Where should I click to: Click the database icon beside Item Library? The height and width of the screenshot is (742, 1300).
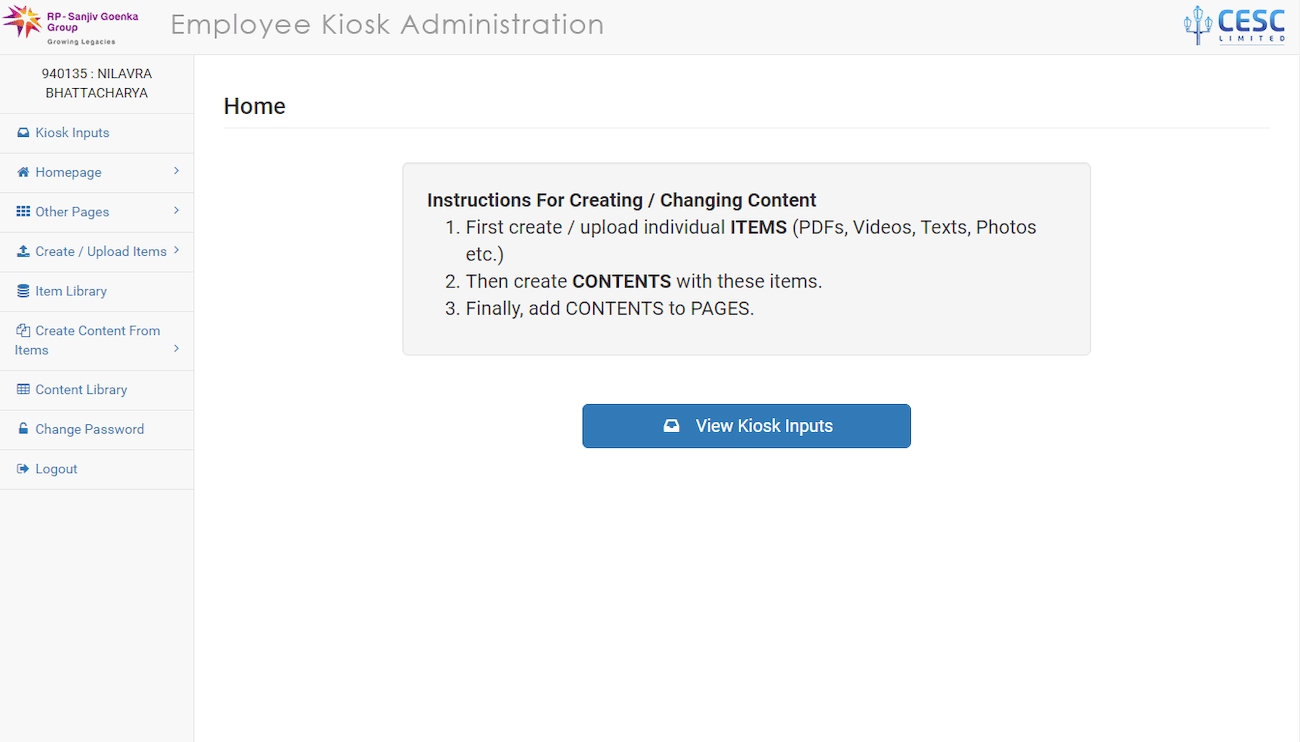[x=23, y=291]
